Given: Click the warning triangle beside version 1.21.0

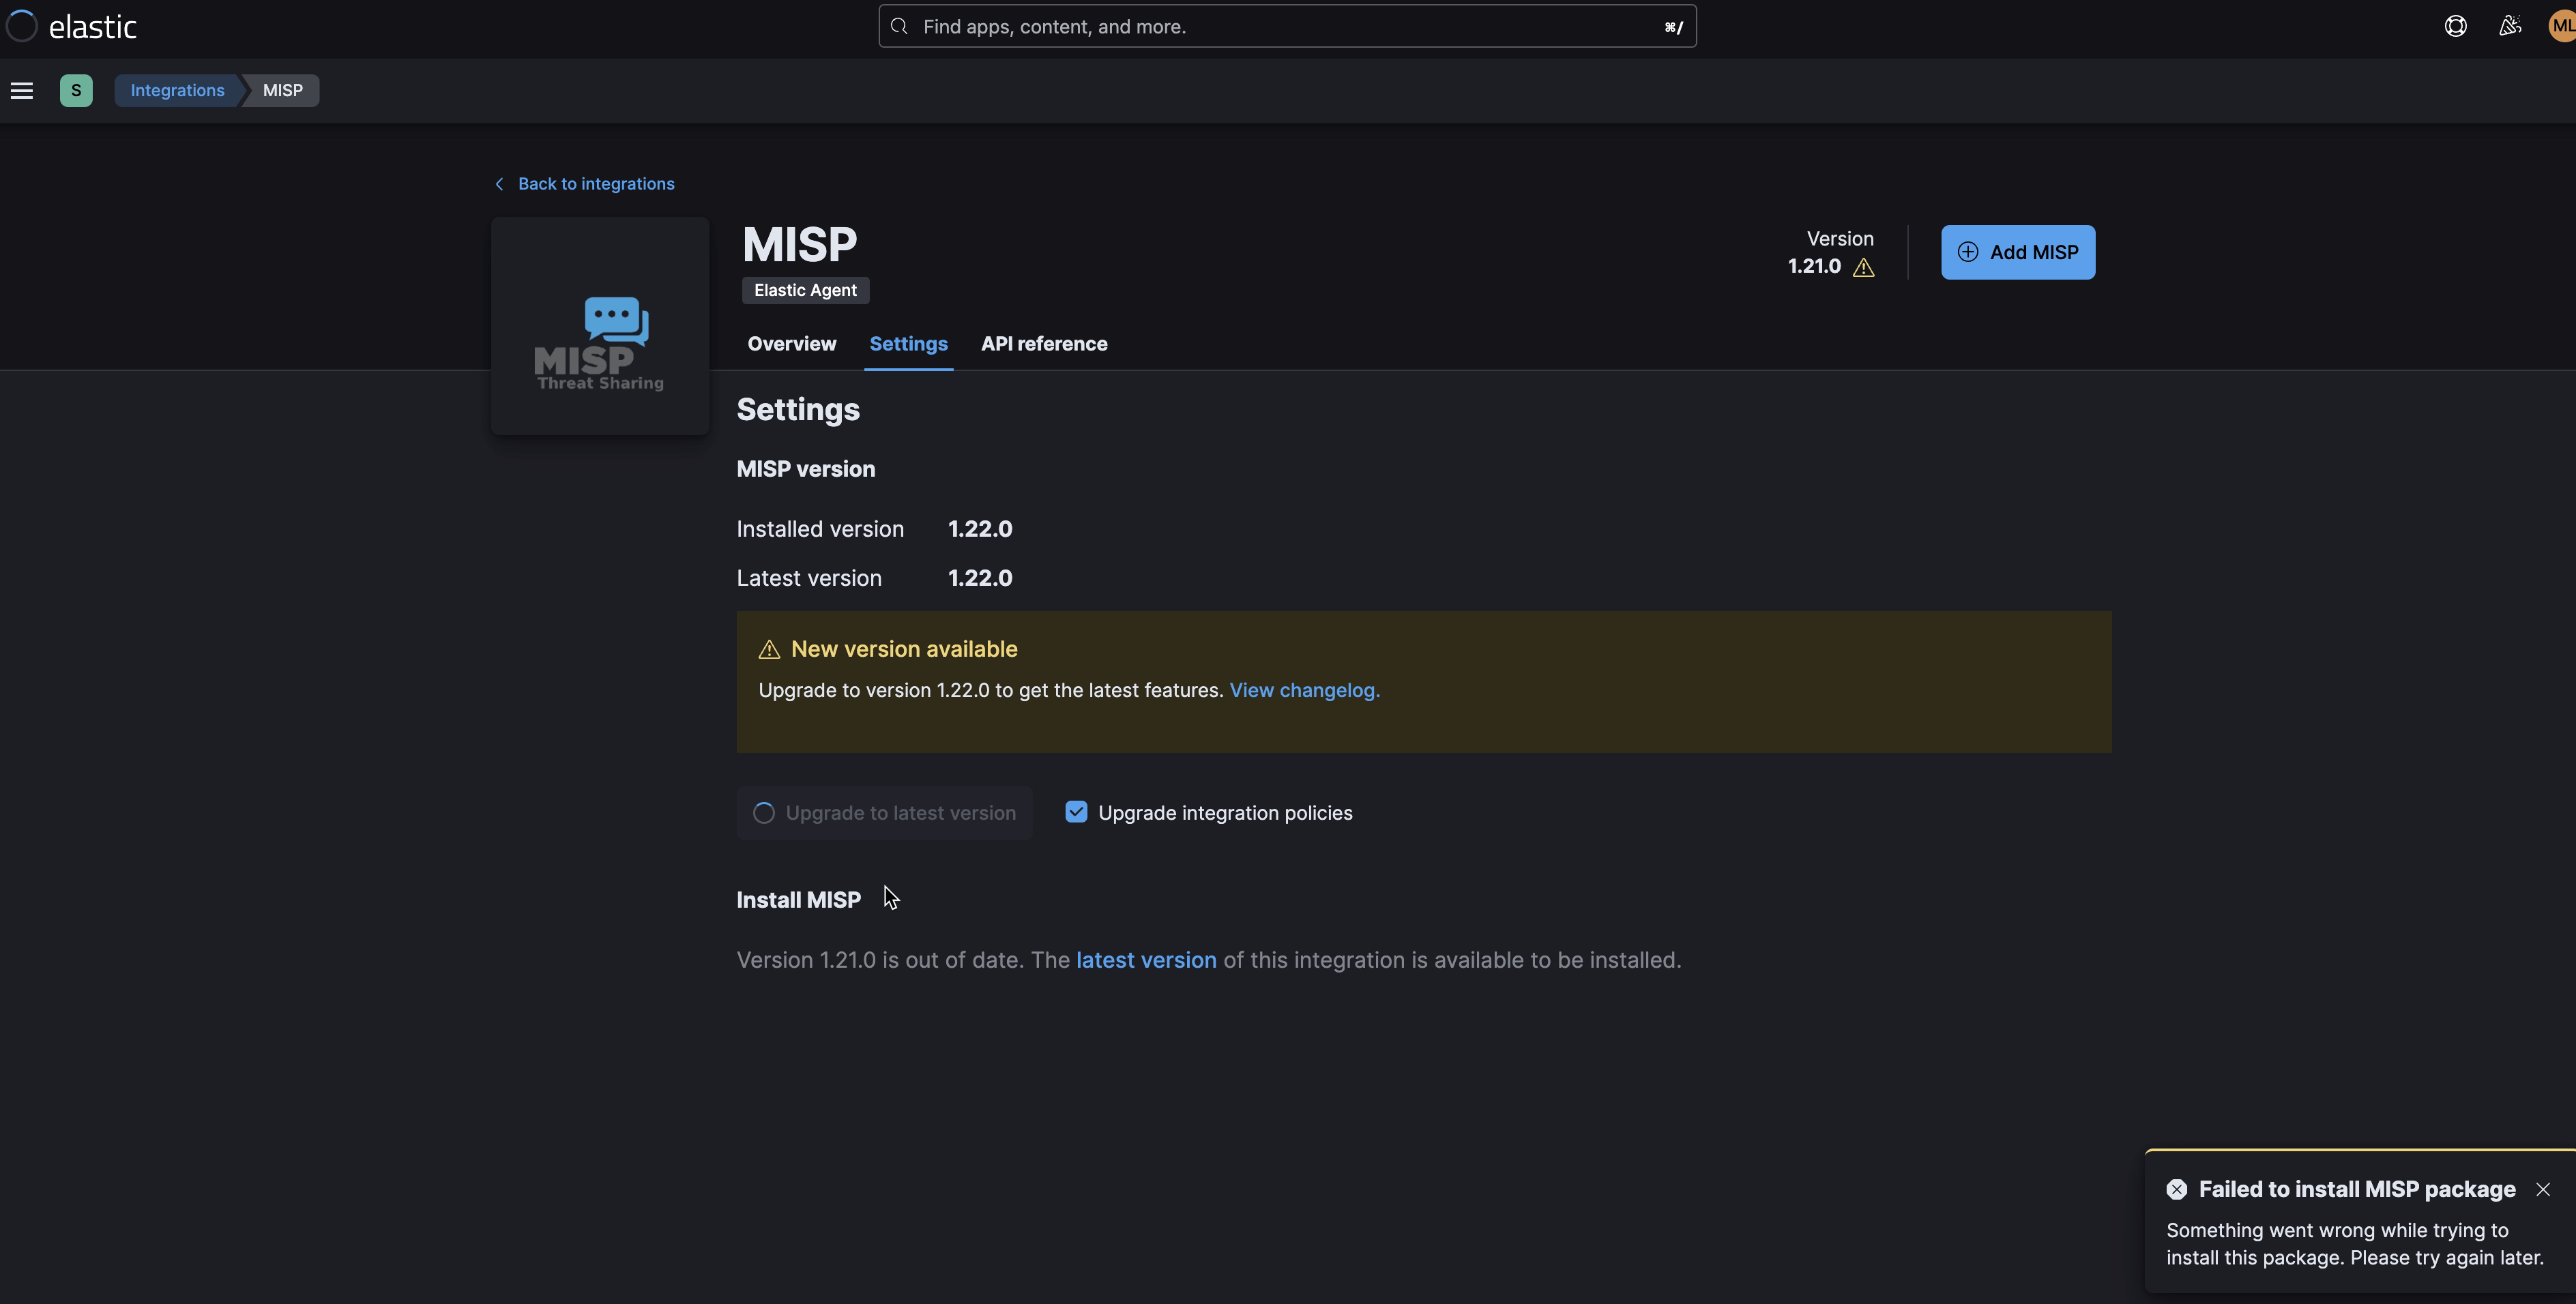Looking at the screenshot, I should 1864,267.
